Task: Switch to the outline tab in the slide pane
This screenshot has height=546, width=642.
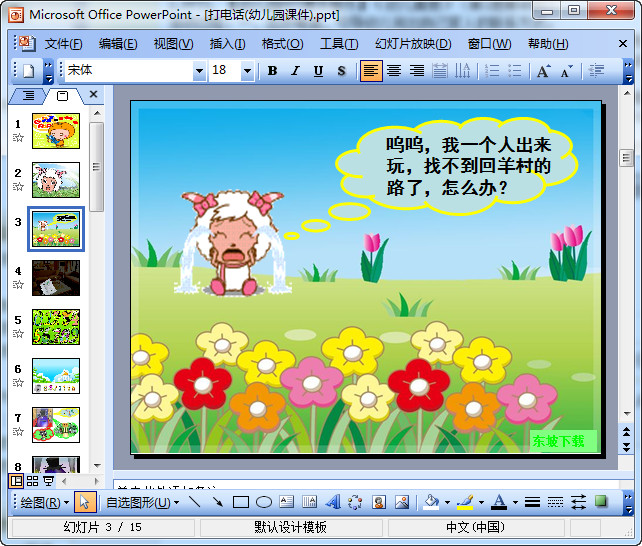Action: point(28,96)
